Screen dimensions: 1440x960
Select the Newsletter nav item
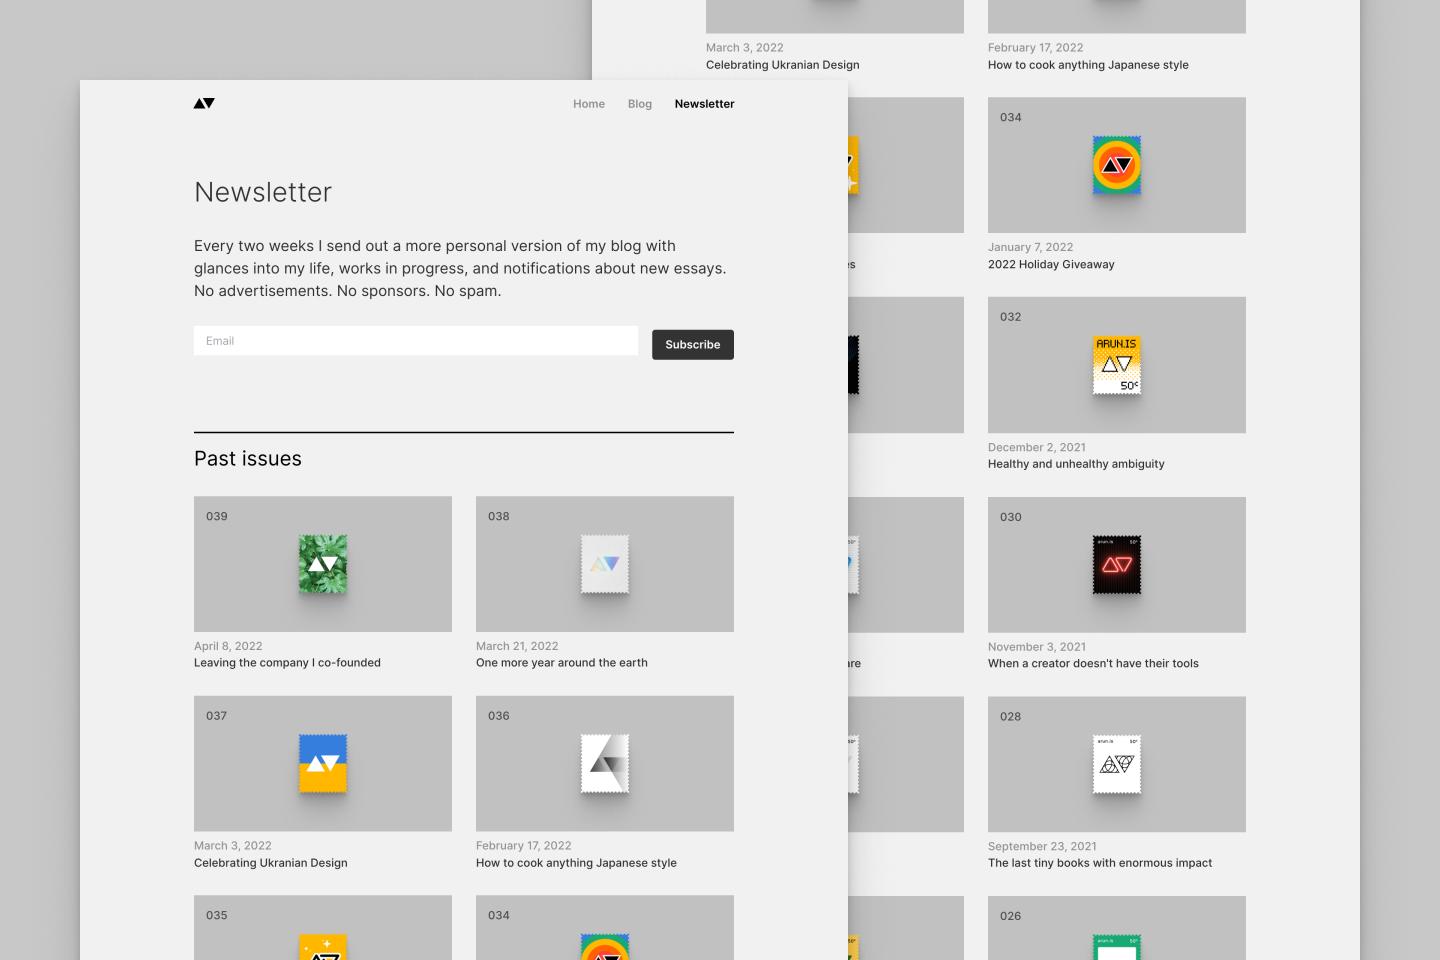click(704, 104)
